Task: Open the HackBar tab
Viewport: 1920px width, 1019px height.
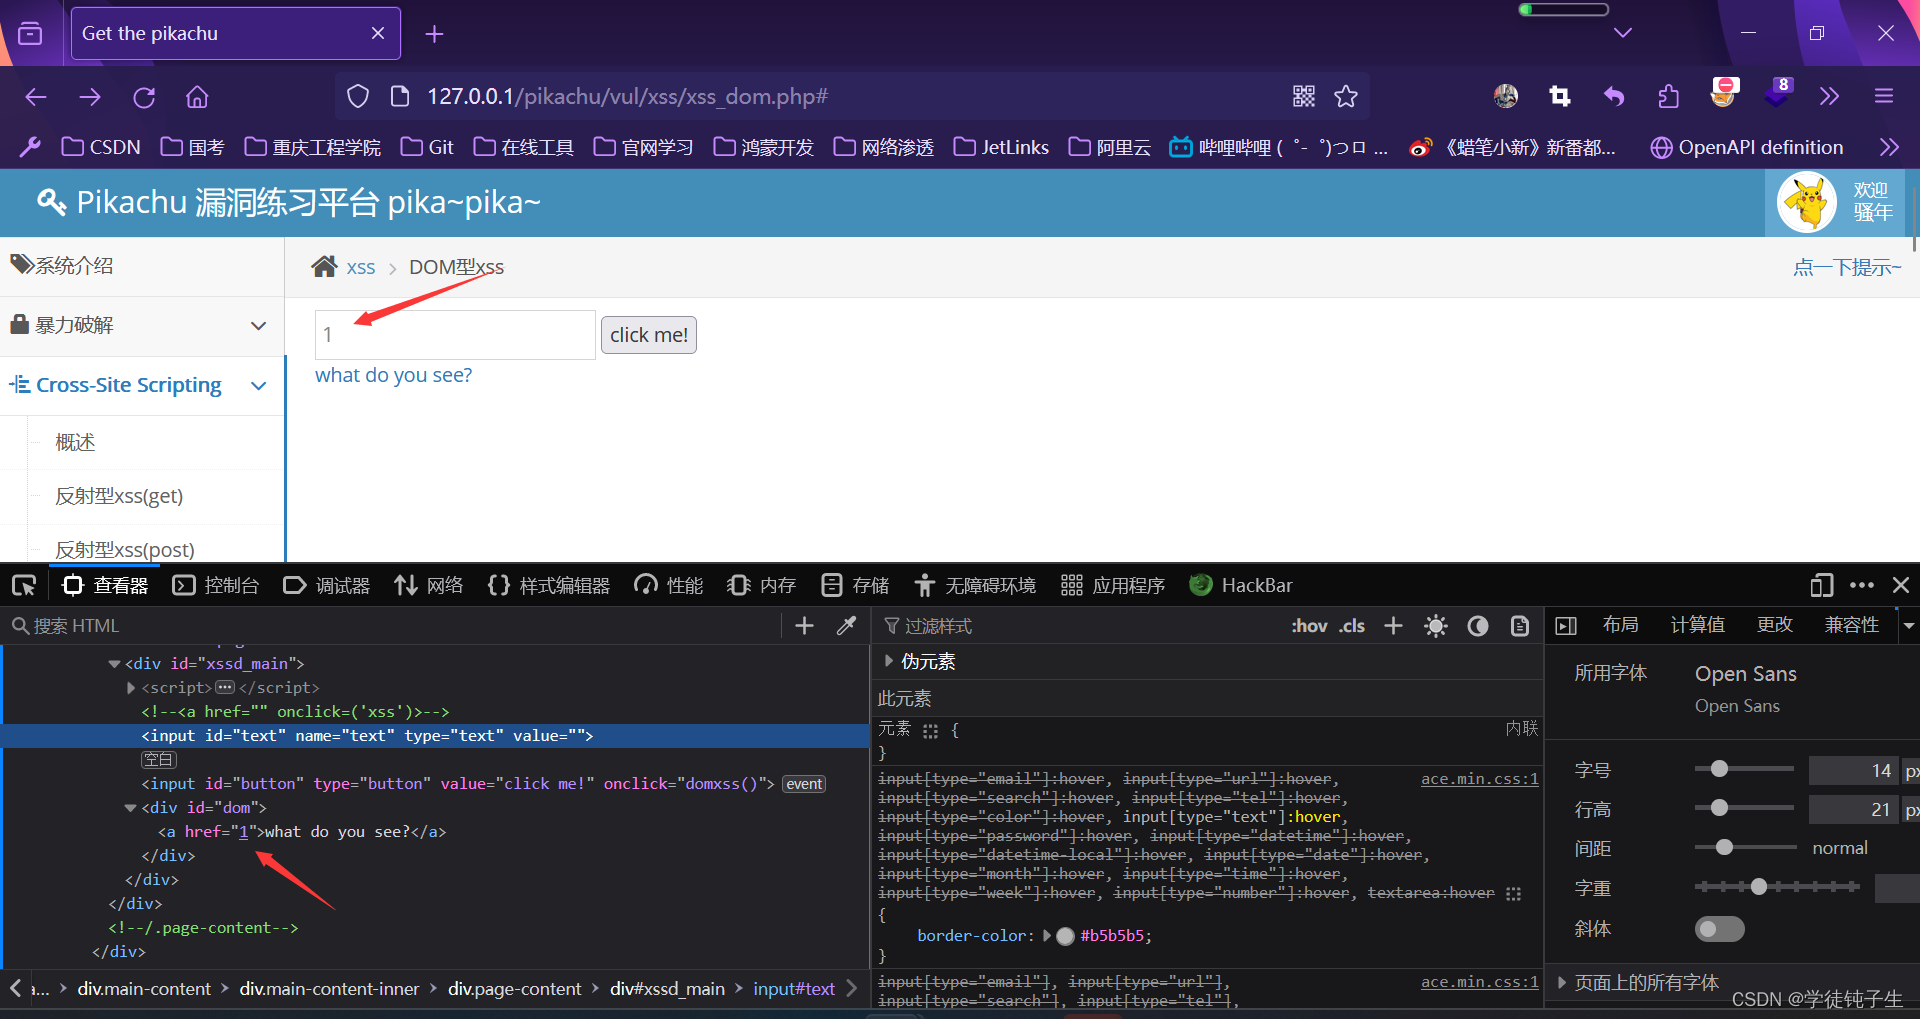Action: tap(1241, 585)
